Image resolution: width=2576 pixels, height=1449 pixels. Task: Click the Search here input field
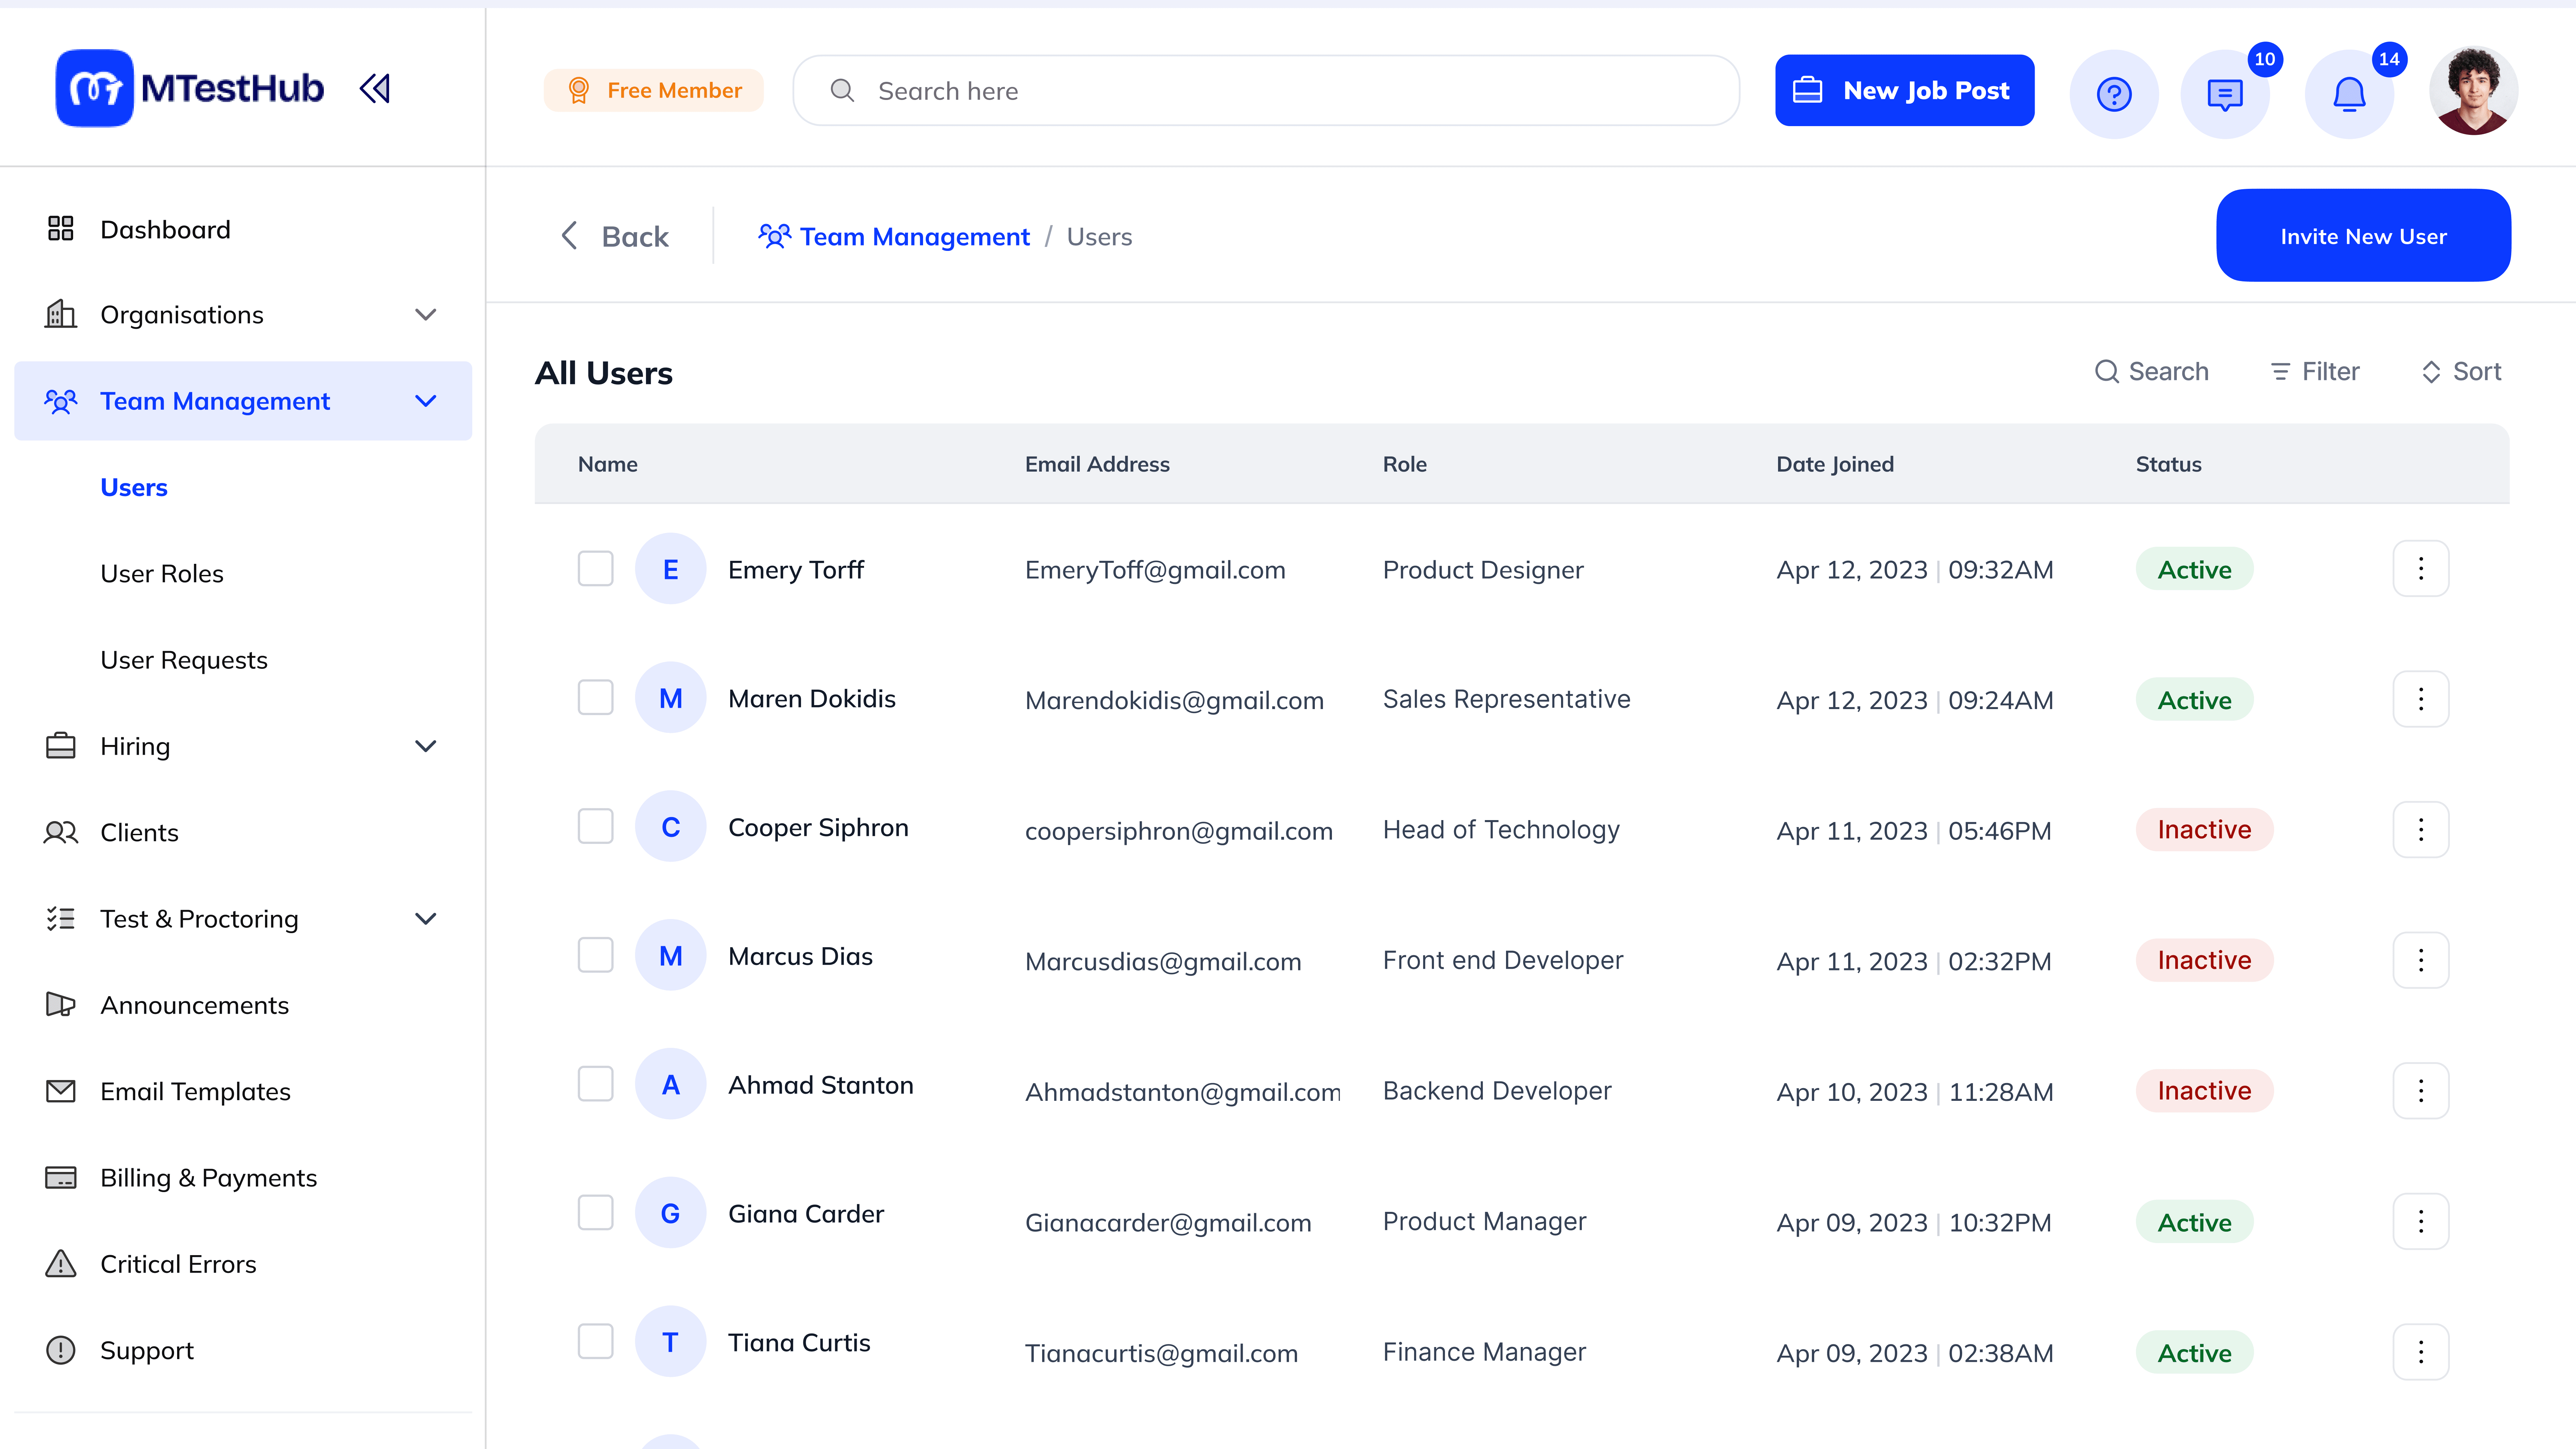coord(1266,91)
